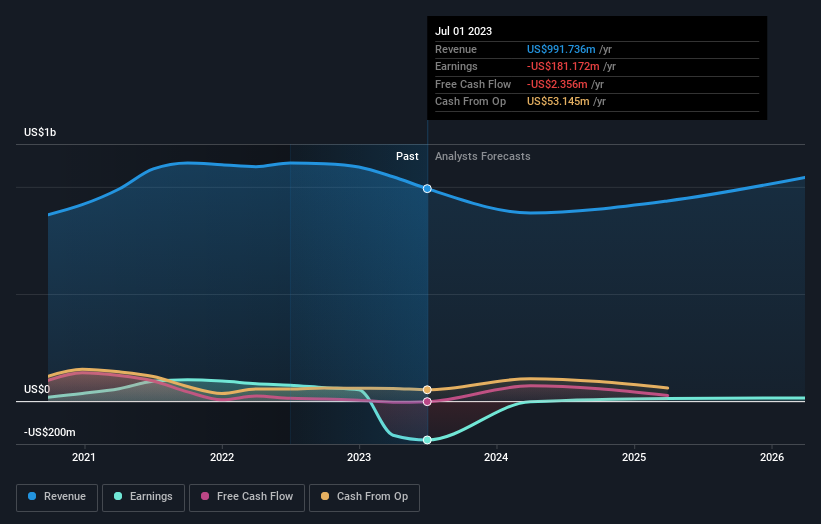The height and width of the screenshot is (524, 821).
Task: Click the Jul 01 2023 tooltip date
Action: tap(463, 31)
